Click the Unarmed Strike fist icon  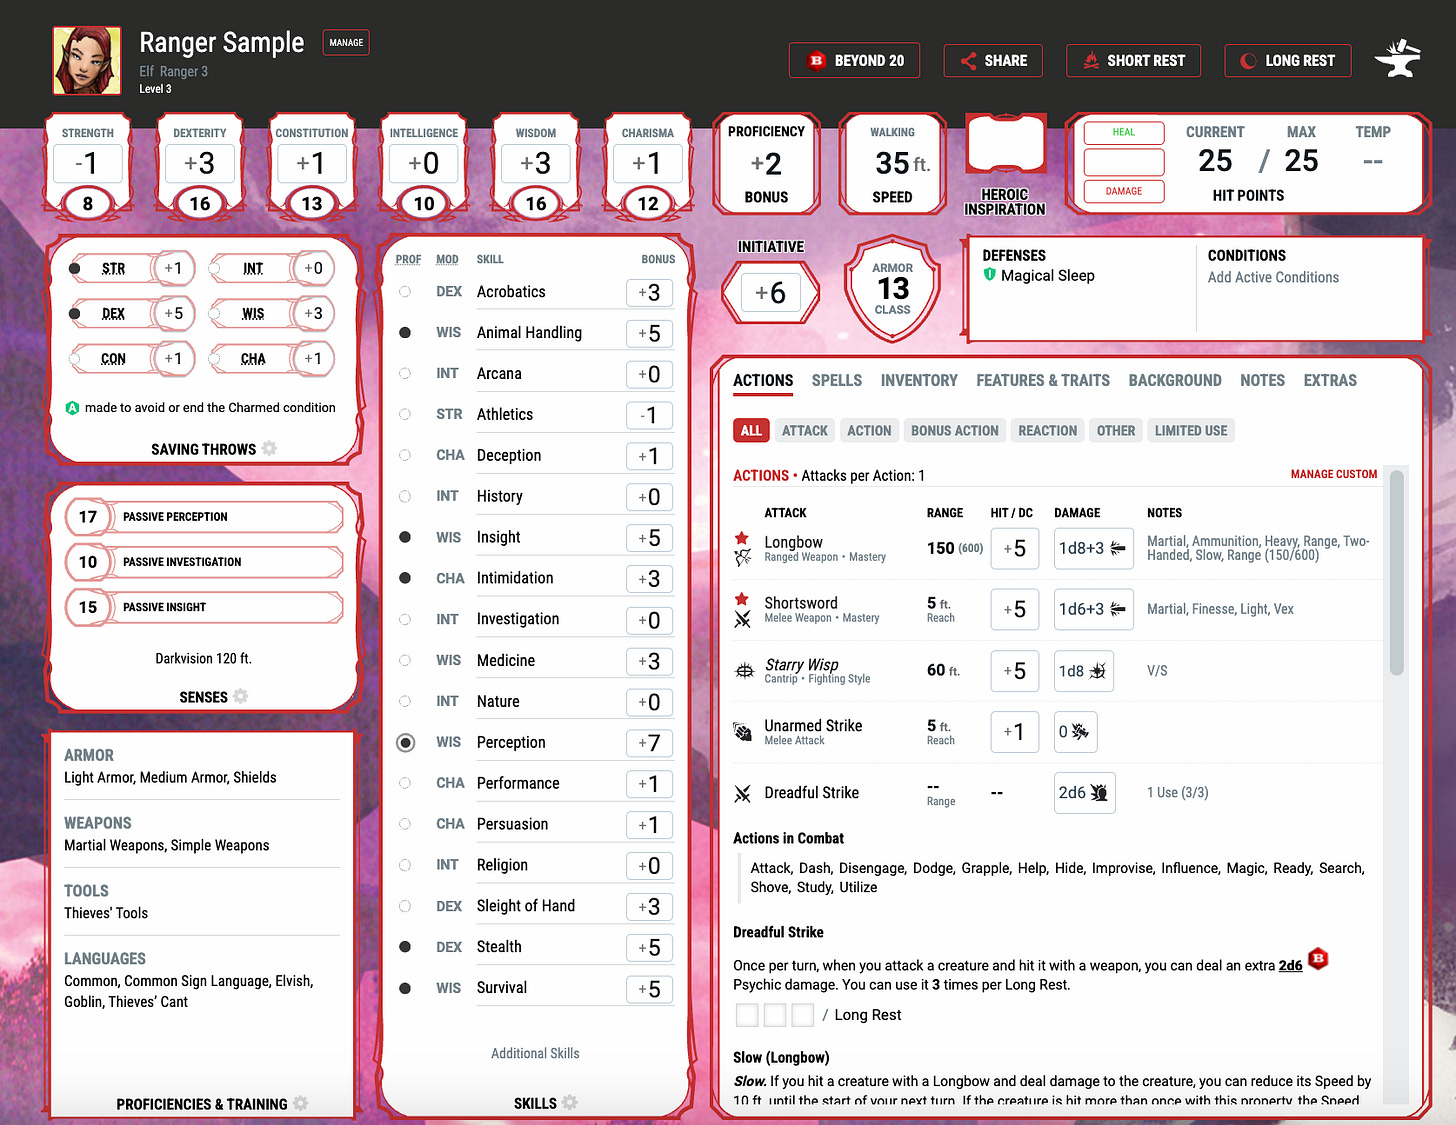pos(742,731)
